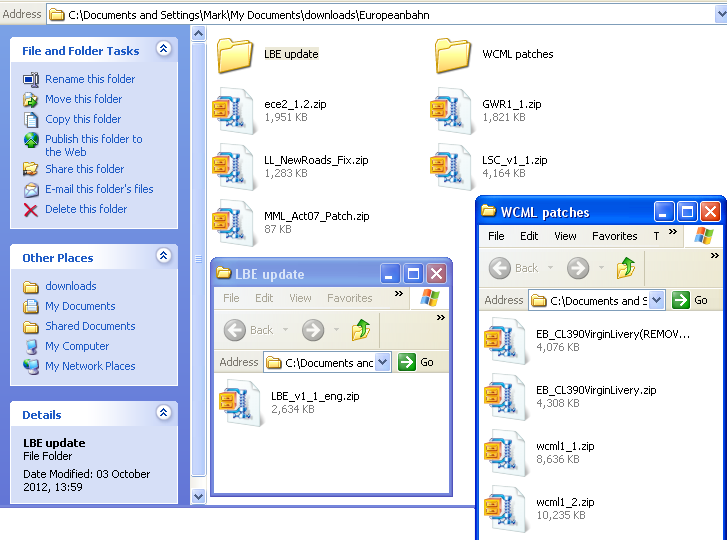Image resolution: width=727 pixels, height=540 pixels.
Task: Open the WCML patches folder icon
Action: tap(453, 55)
